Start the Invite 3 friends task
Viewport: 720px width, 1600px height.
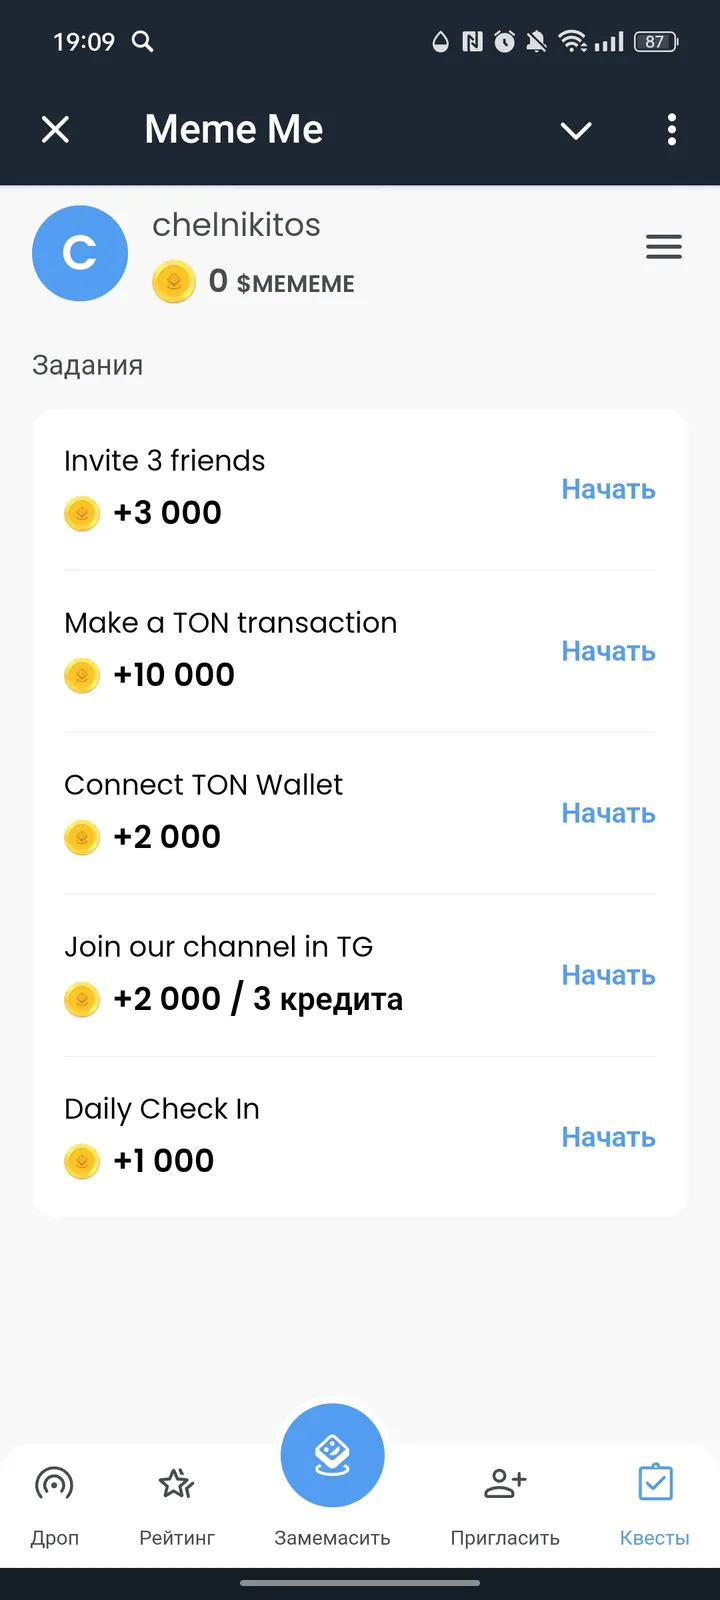click(x=608, y=489)
